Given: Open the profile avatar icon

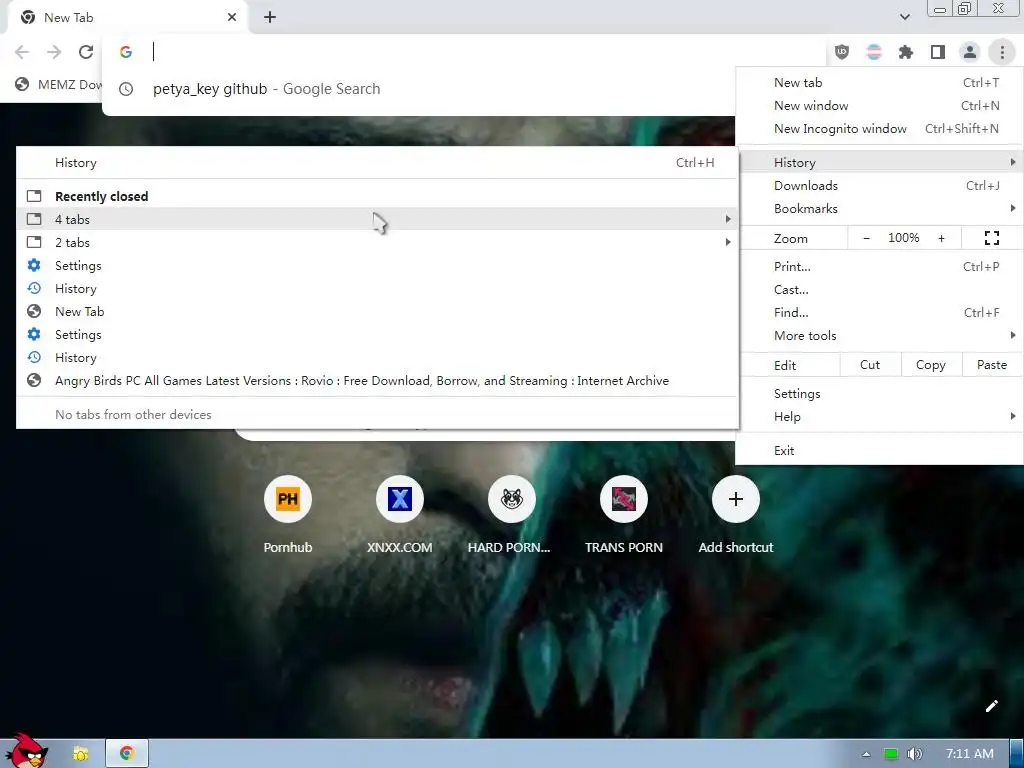Looking at the screenshot, I should 970,52.
